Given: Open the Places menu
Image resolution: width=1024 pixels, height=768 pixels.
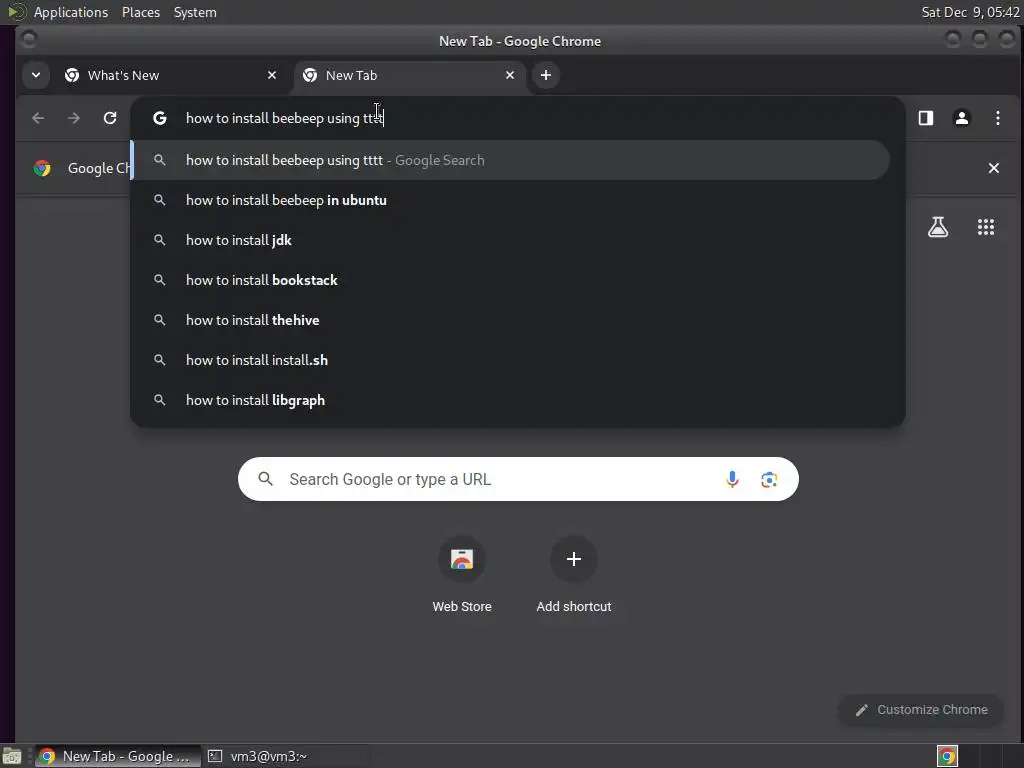Looking at the screenshot, I should click(x=141, y=12).
